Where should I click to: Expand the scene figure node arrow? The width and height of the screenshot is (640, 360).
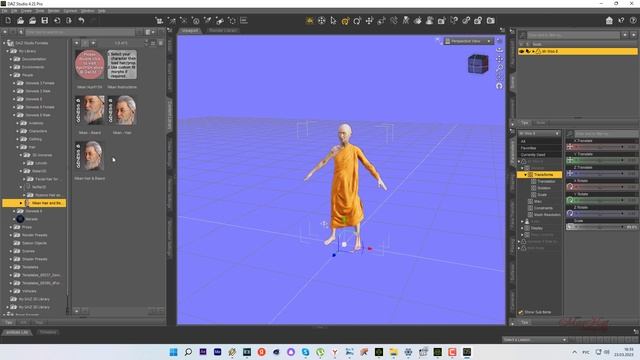click(533, 51)
